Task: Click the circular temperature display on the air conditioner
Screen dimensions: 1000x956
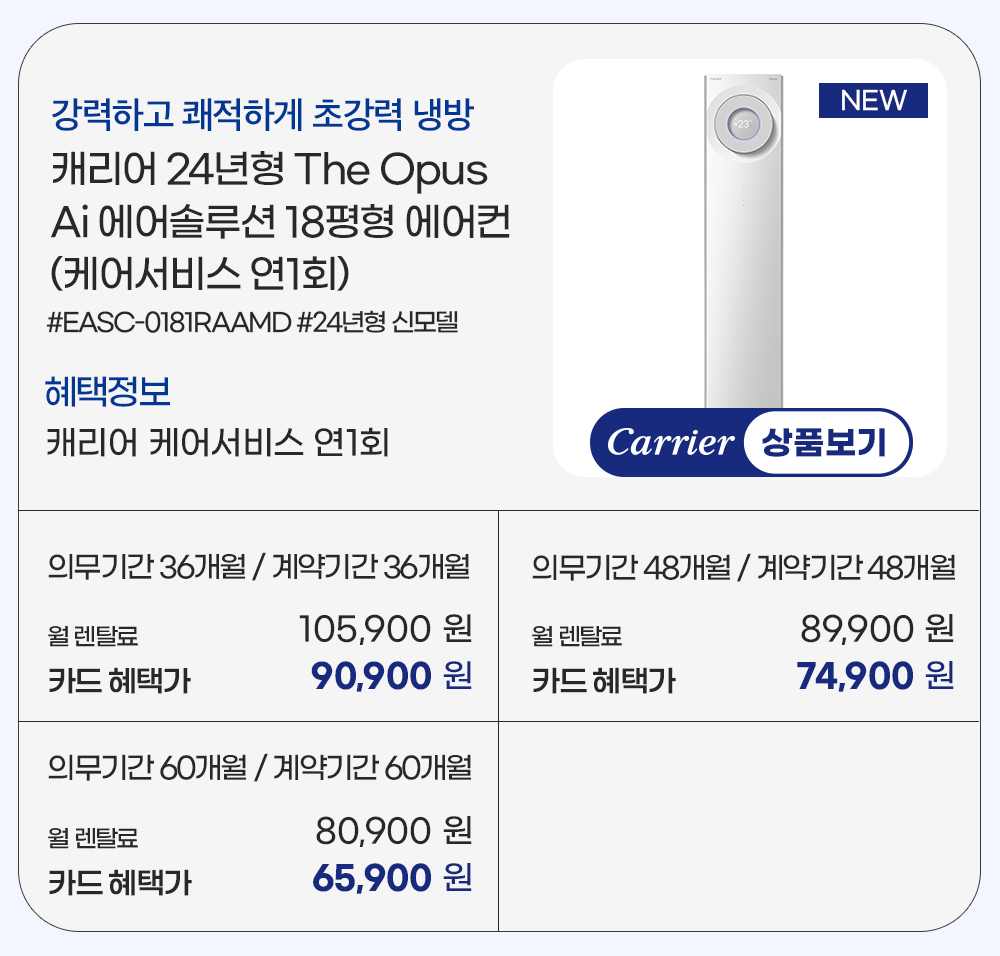Action: point(743,124)
